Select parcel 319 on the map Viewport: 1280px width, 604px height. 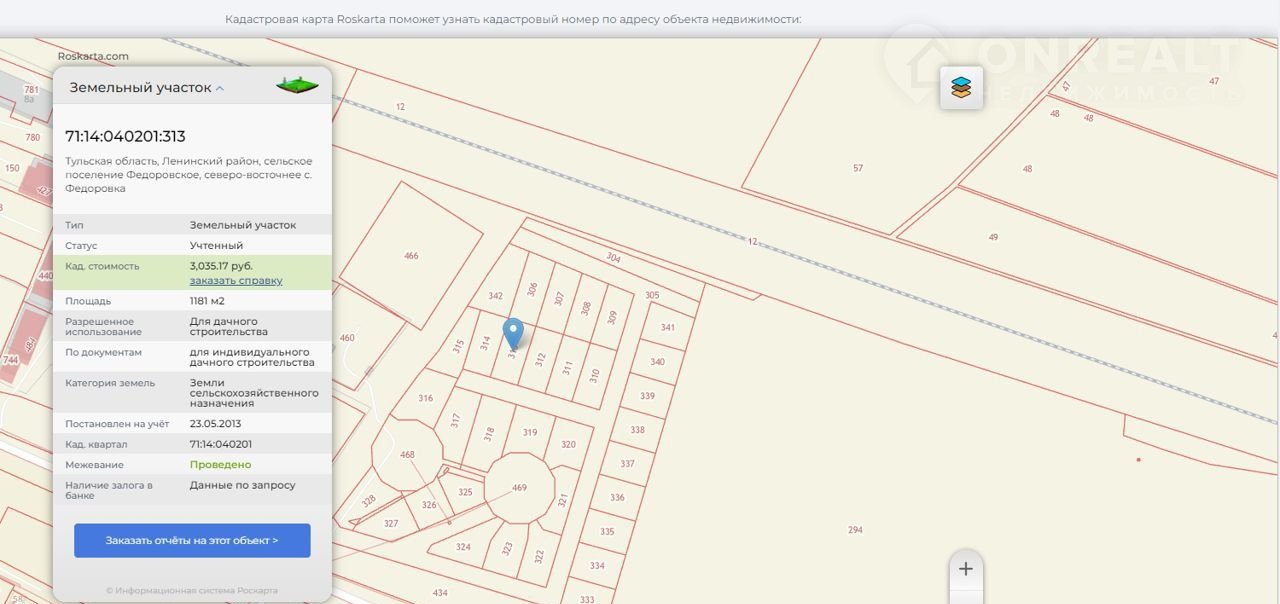(530, 433)
